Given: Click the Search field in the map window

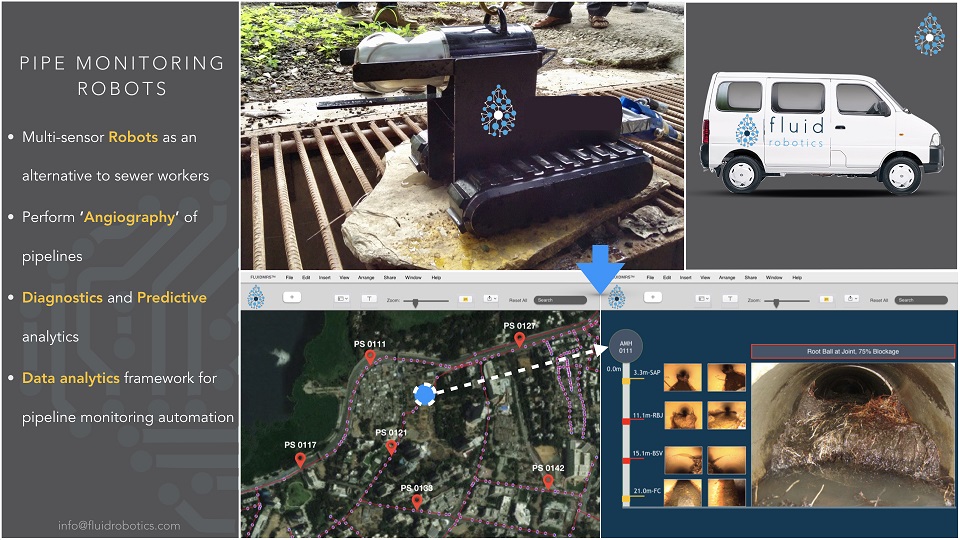Looking at the screenshot, I should point(560,300).
